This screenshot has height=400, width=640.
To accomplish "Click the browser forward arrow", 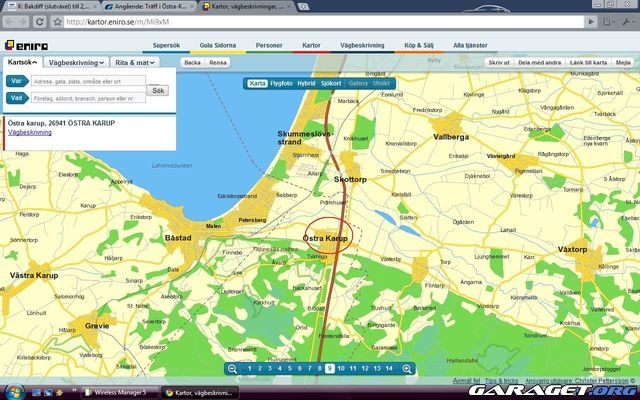I will [23, 21].
